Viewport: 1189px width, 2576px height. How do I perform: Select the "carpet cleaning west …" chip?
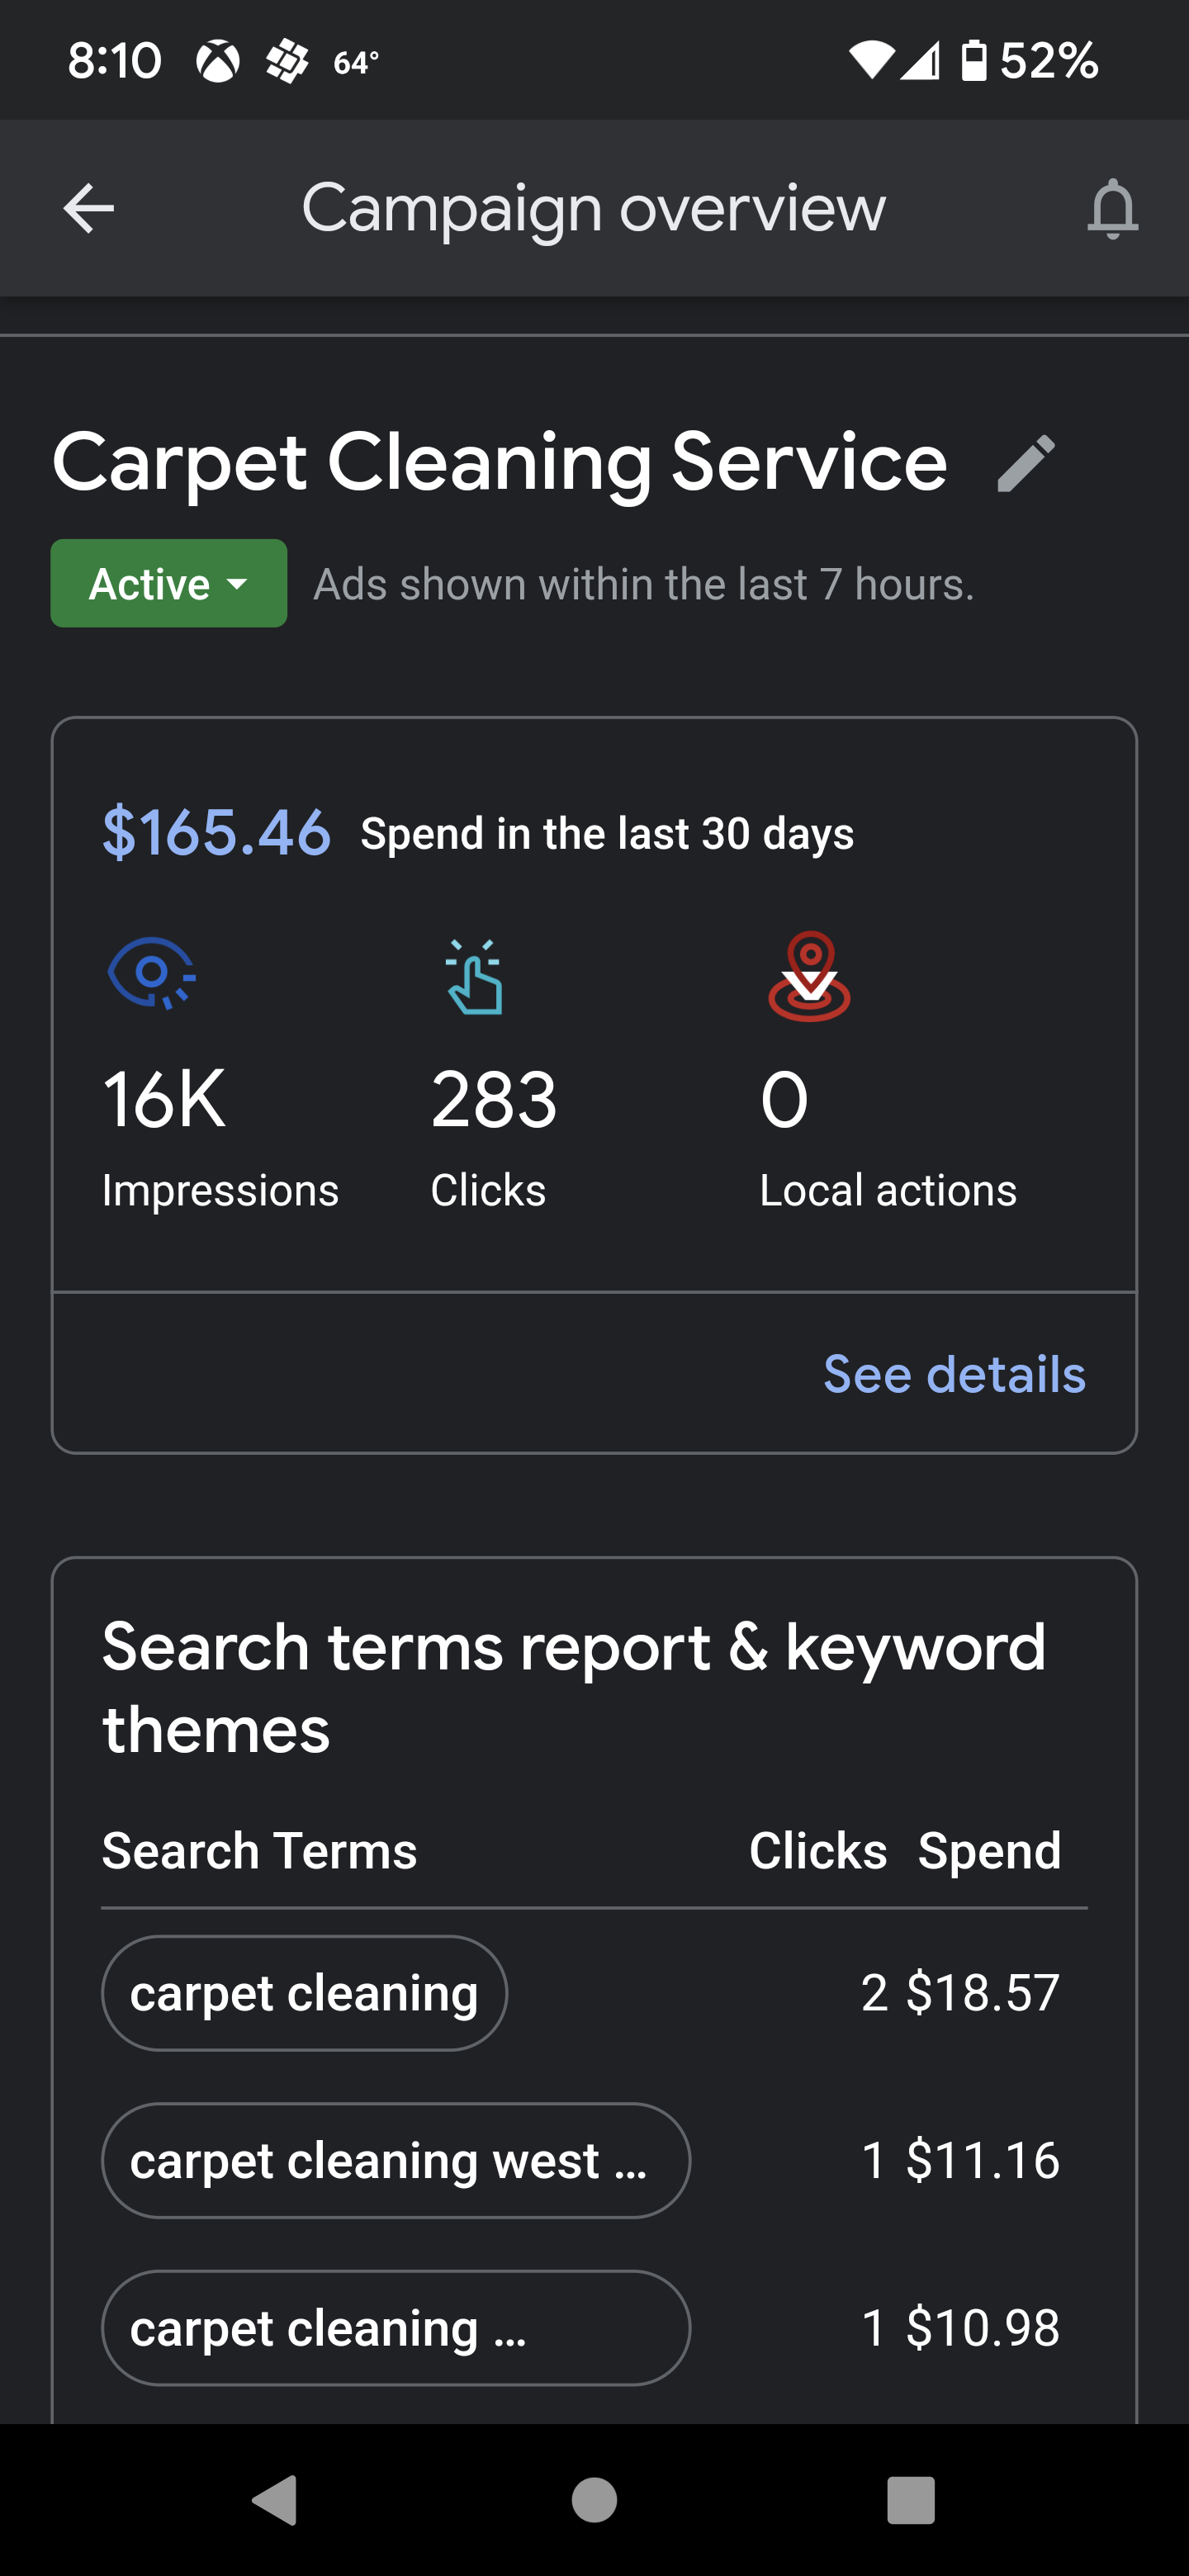coord(395,2160)
